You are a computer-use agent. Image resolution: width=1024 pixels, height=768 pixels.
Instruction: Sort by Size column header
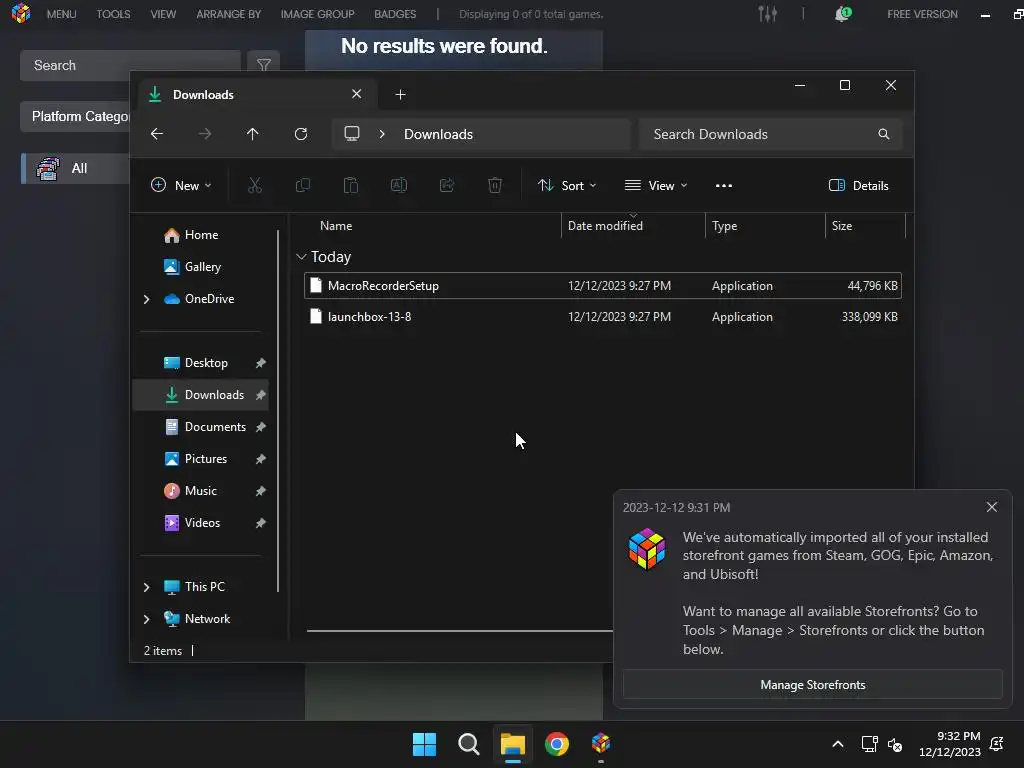842,226
